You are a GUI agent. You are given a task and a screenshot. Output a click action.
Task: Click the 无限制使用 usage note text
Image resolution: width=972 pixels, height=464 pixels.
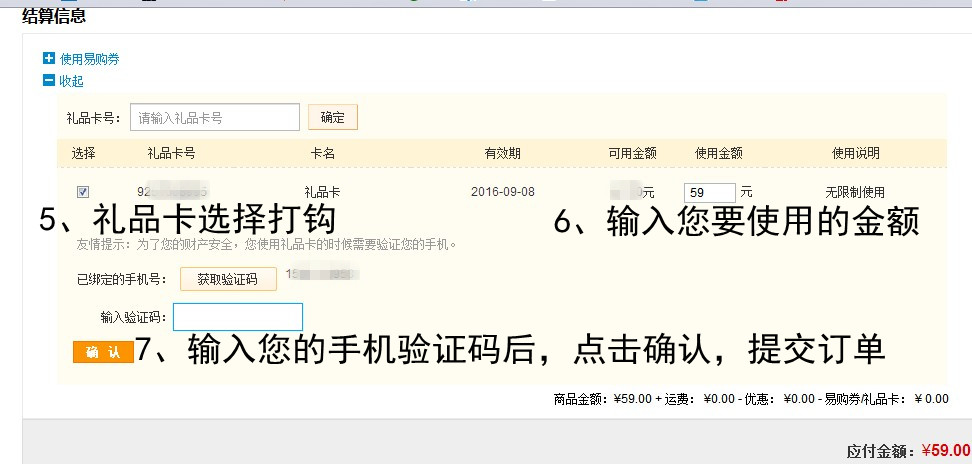[855, 192]
